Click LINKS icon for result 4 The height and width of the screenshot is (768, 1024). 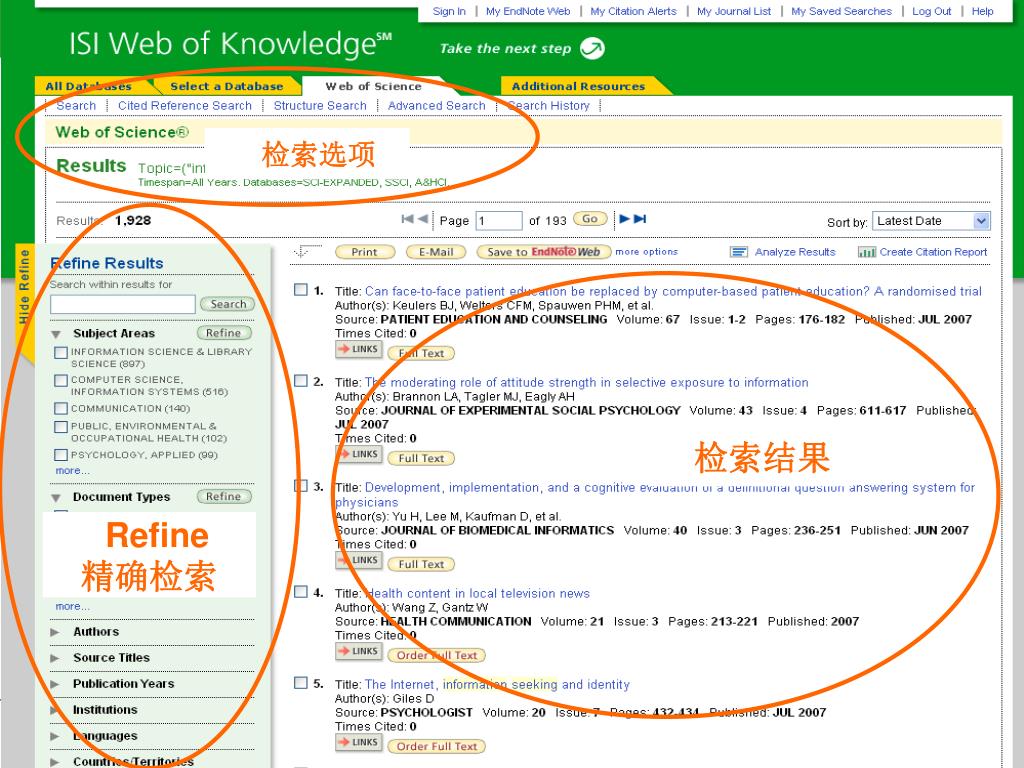[x=359, y=651]
